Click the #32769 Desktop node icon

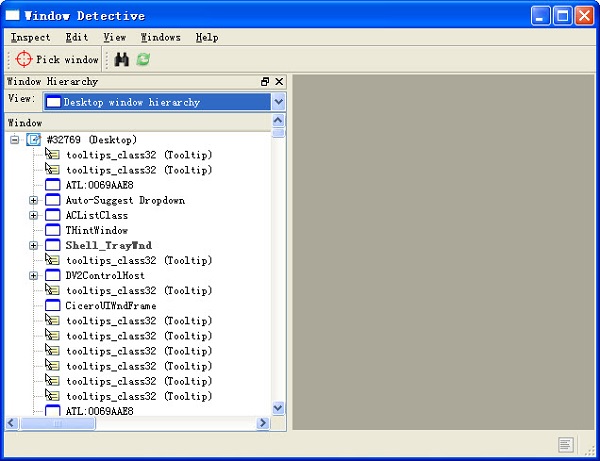33,140
